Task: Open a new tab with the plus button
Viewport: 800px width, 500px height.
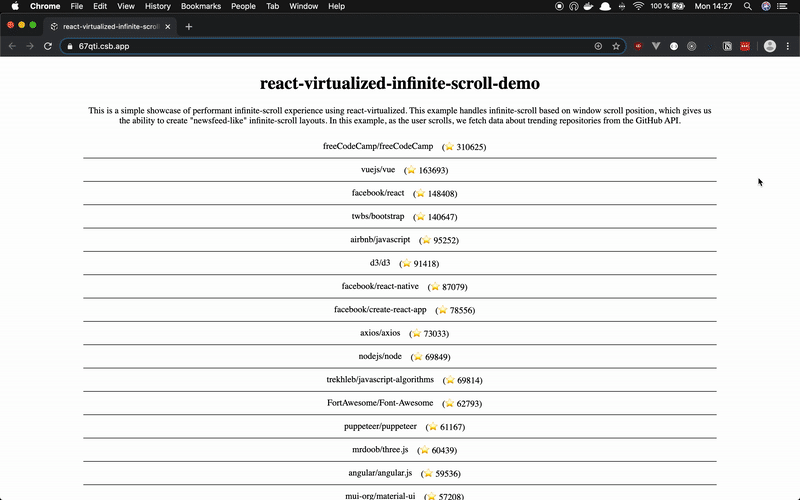Action: coord(189,27)
